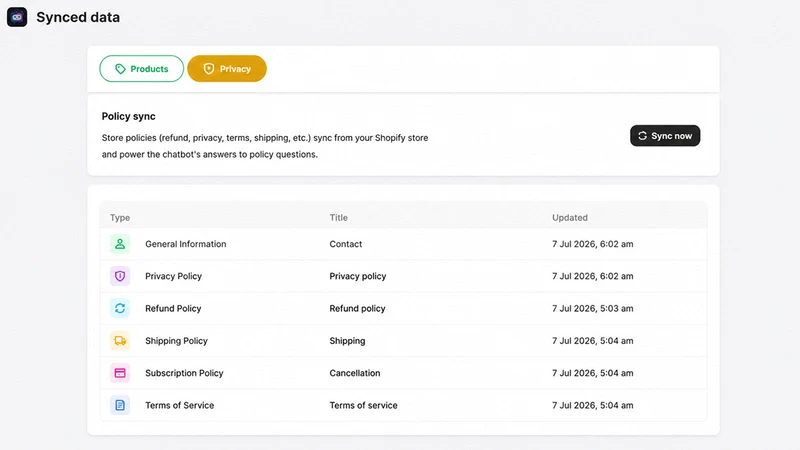The image size is (800, 450).
Task: Select the Terms of Service type label
Action: pos(180,405)
